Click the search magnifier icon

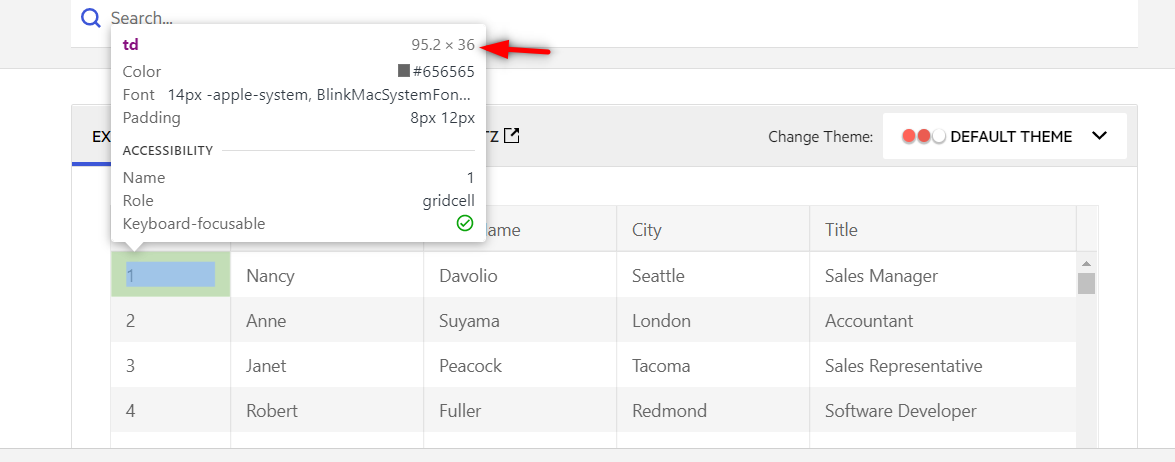91,18
